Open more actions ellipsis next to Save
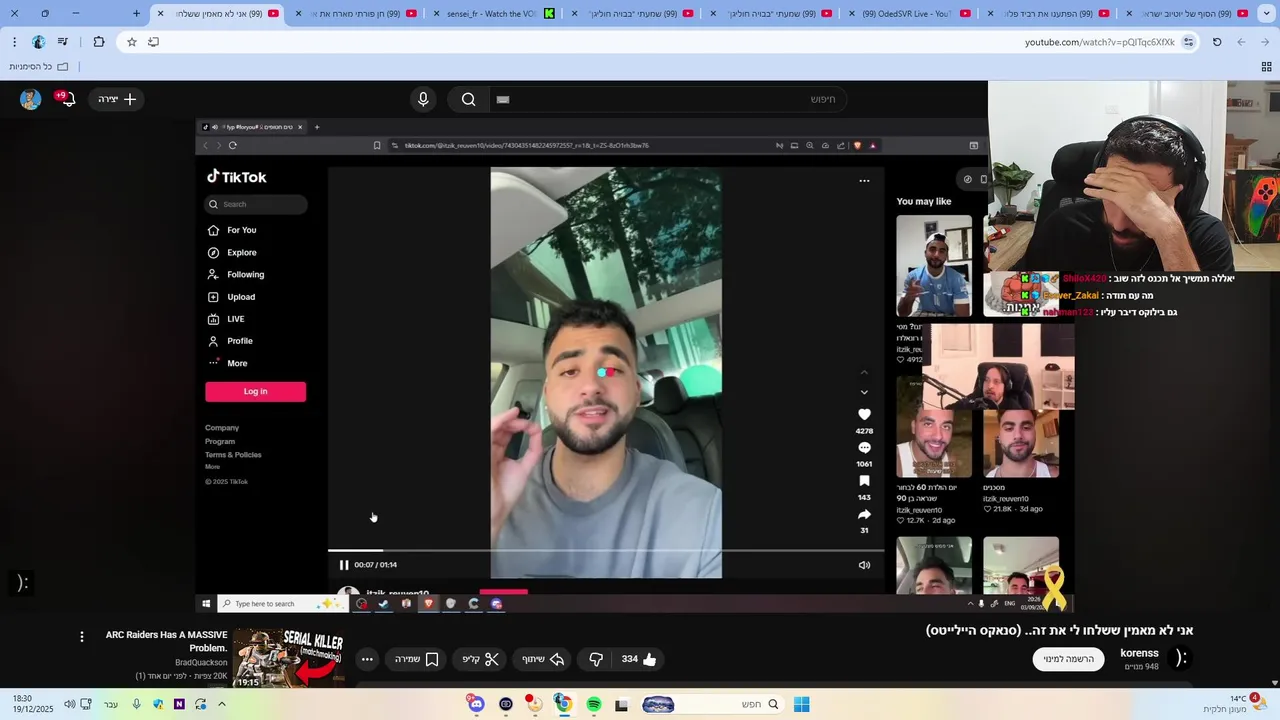Screen dimensions: 1280x720 coord(367,659)
